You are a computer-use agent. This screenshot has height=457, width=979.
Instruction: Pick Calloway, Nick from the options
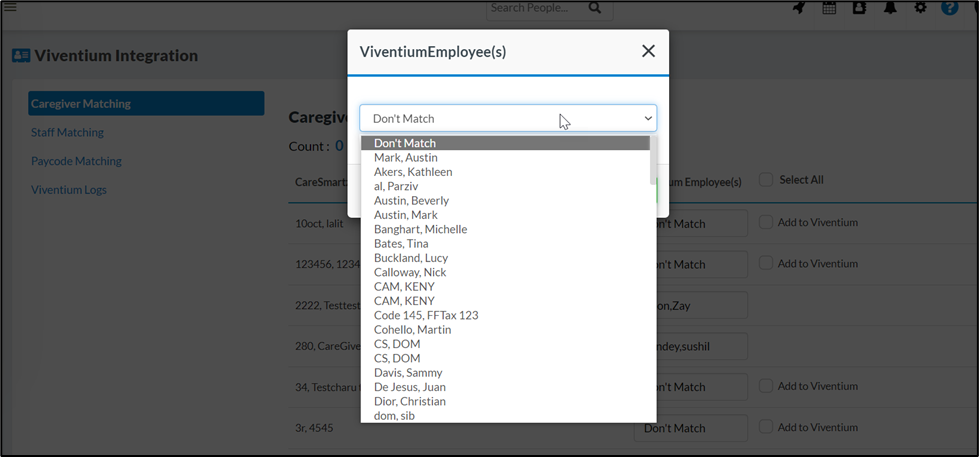tap(410, 272)
